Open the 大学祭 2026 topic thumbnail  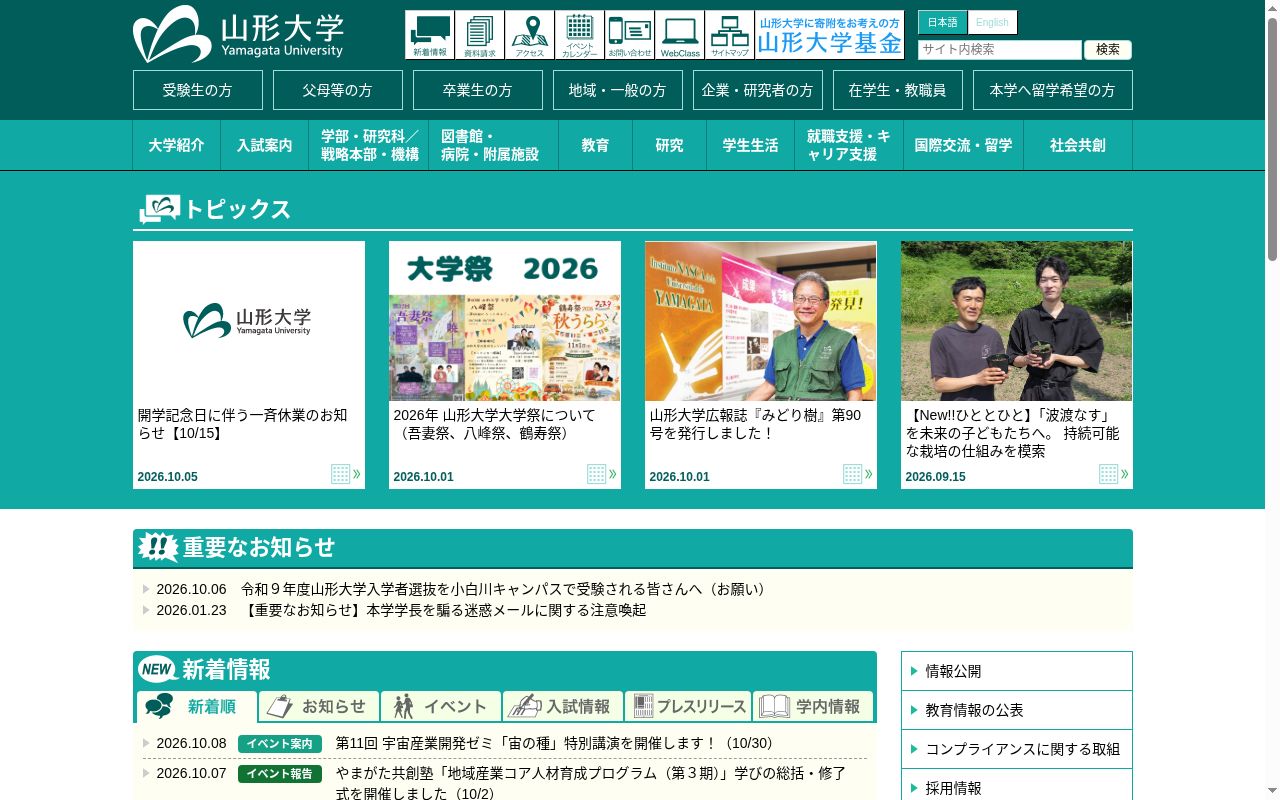point(505,321)
